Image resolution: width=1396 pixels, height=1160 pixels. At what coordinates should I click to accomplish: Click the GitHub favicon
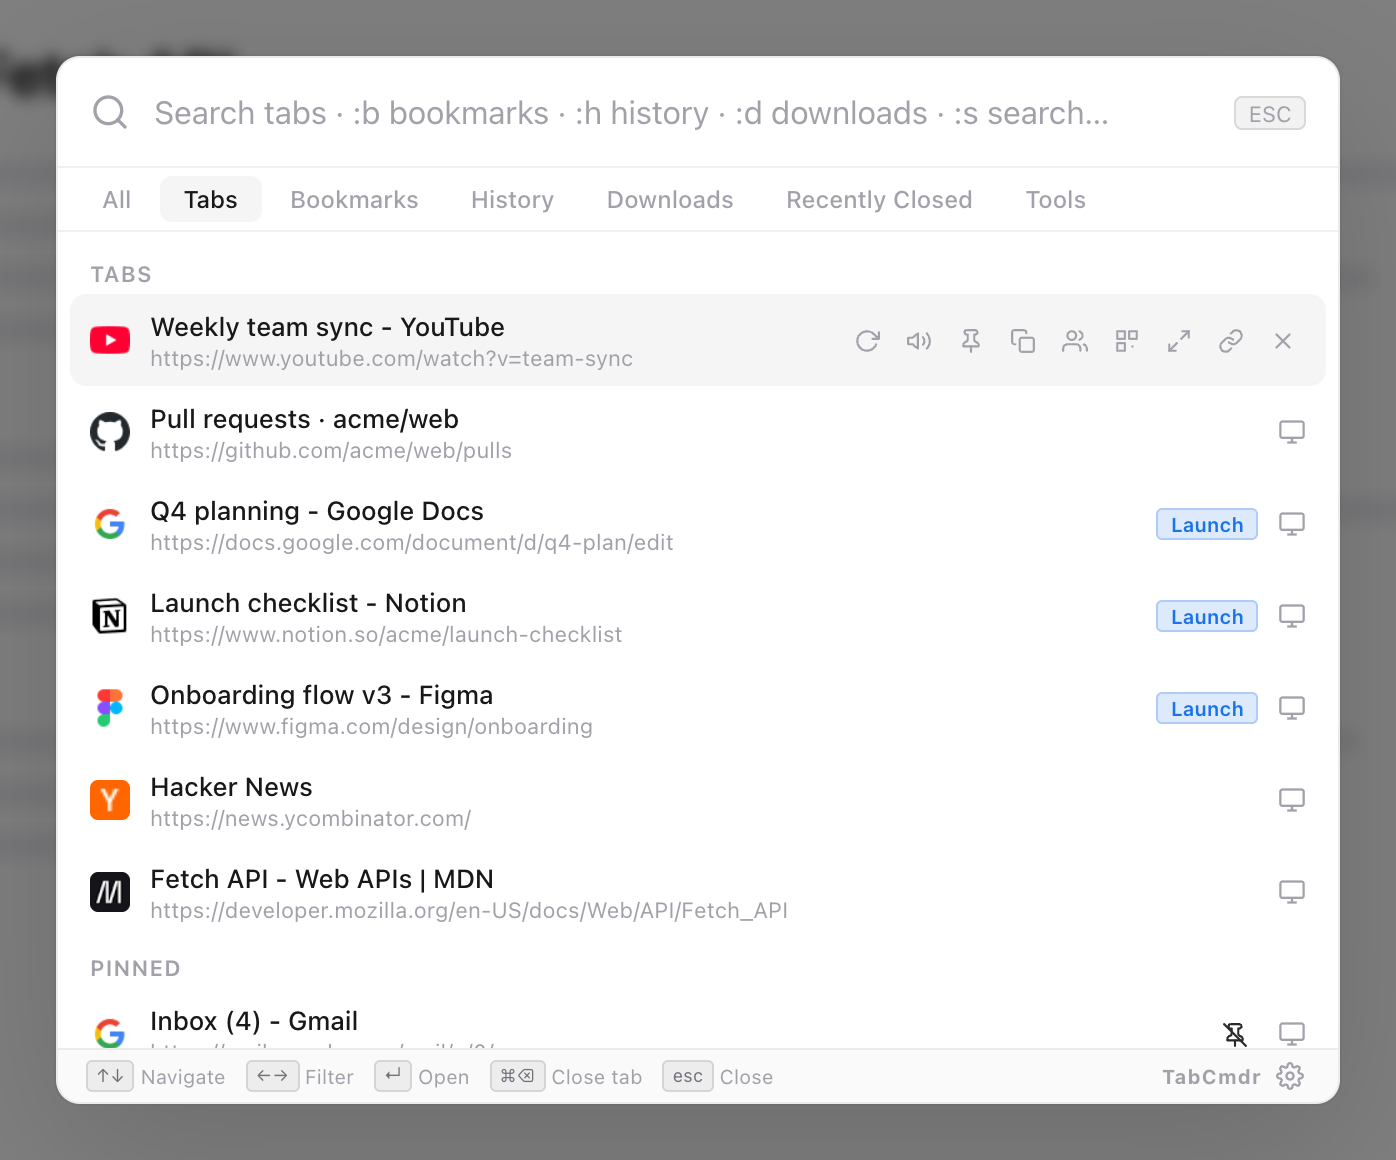tap(110, 432)
